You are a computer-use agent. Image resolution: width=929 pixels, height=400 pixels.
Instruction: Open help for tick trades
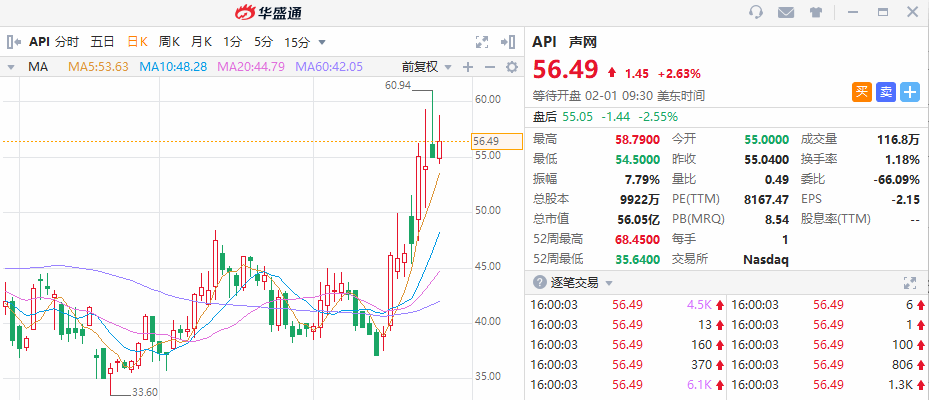coord(539,283)
